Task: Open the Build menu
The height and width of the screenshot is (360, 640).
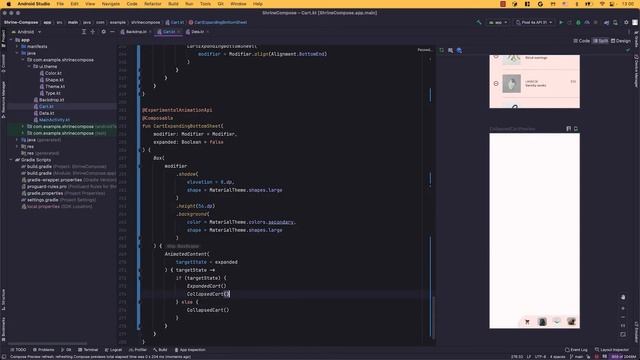Action: (x=173, y=4)
